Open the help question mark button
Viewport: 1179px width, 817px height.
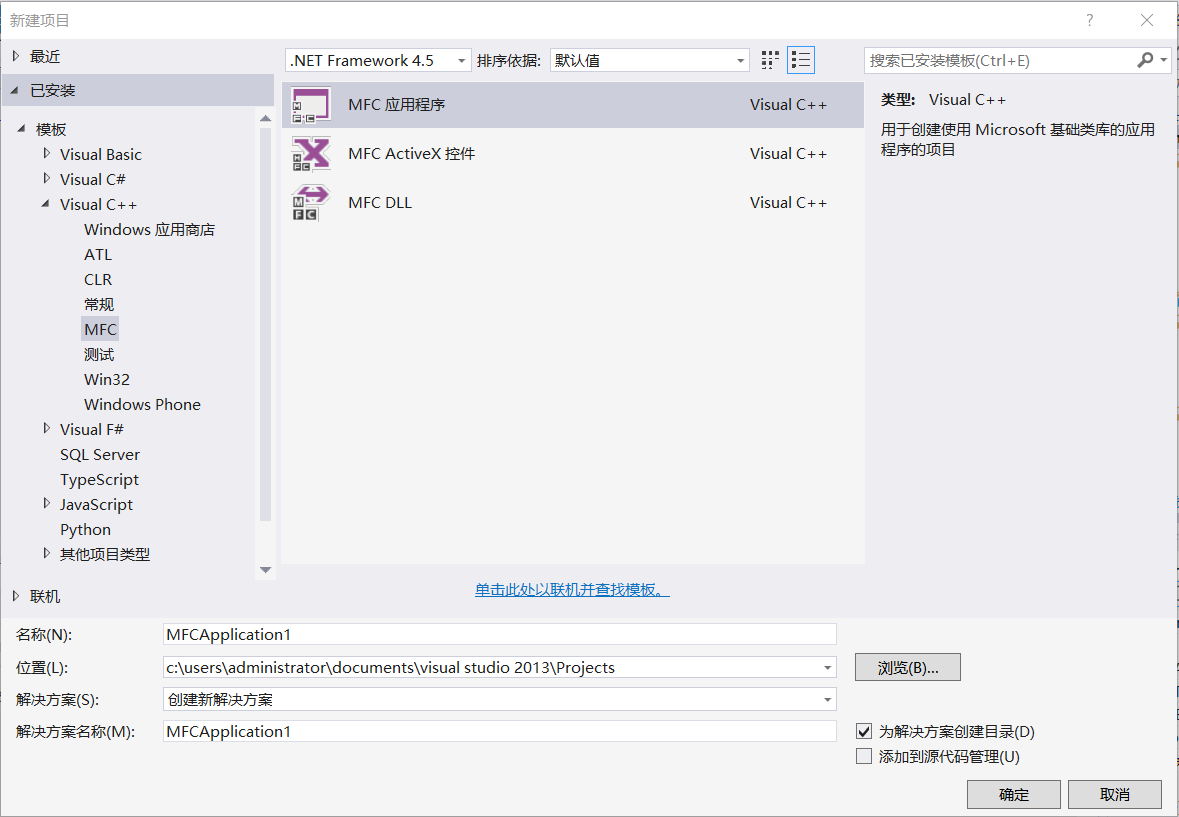tap(1090, 20)
